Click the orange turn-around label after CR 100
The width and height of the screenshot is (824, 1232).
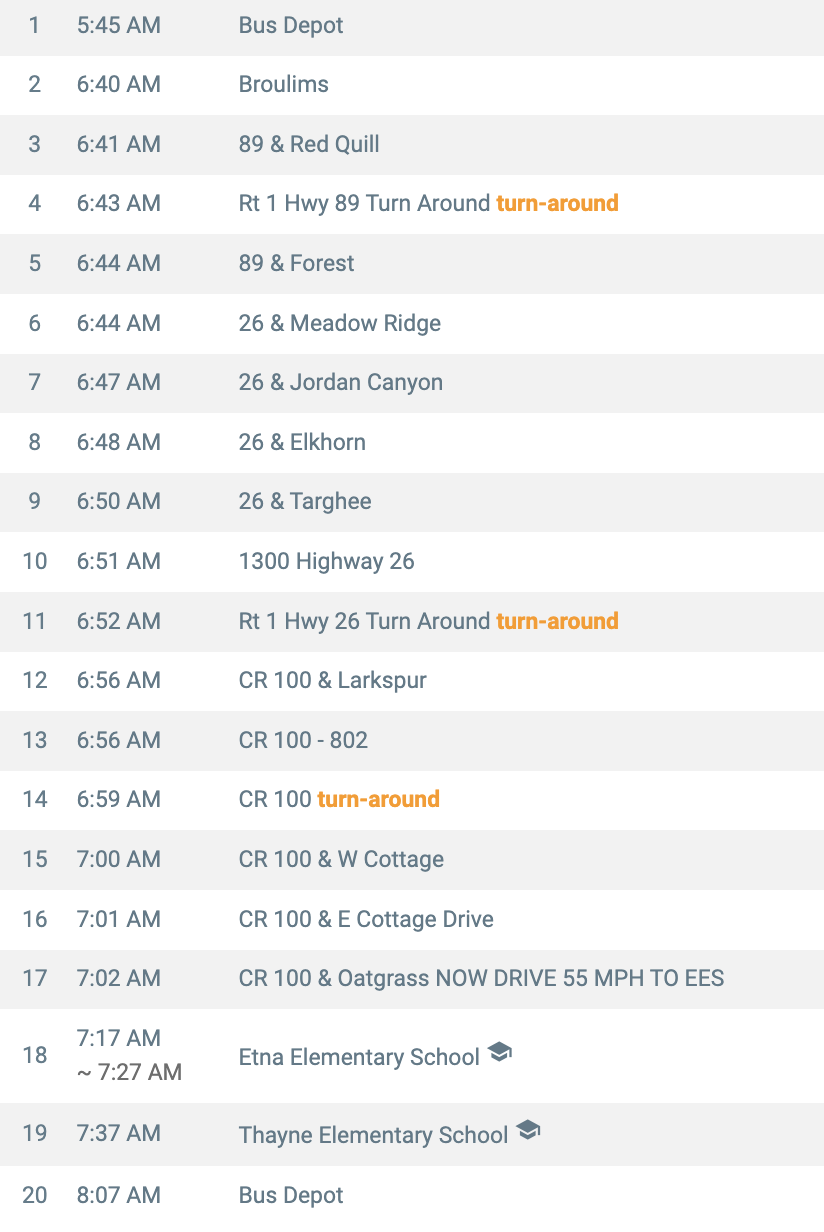click(x=378, y=799)
